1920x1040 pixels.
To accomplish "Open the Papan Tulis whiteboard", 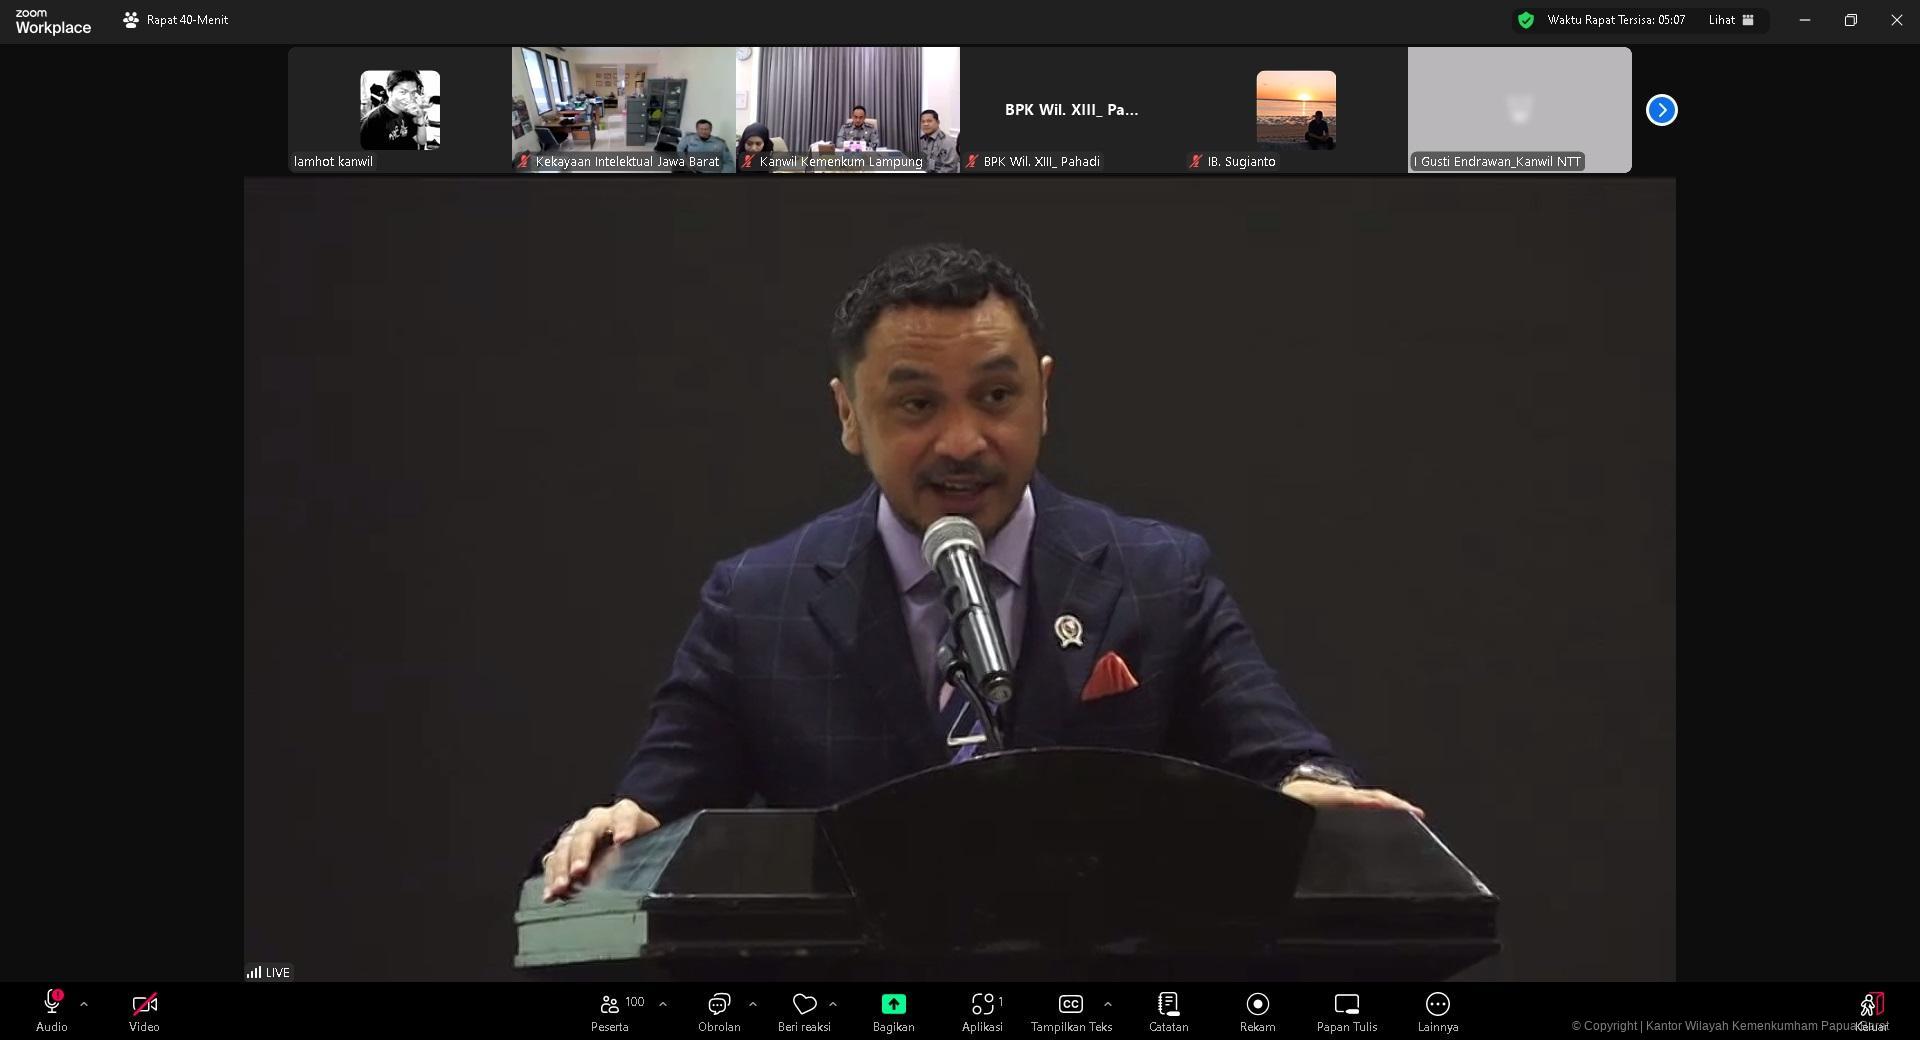I will (1346, 1004).
